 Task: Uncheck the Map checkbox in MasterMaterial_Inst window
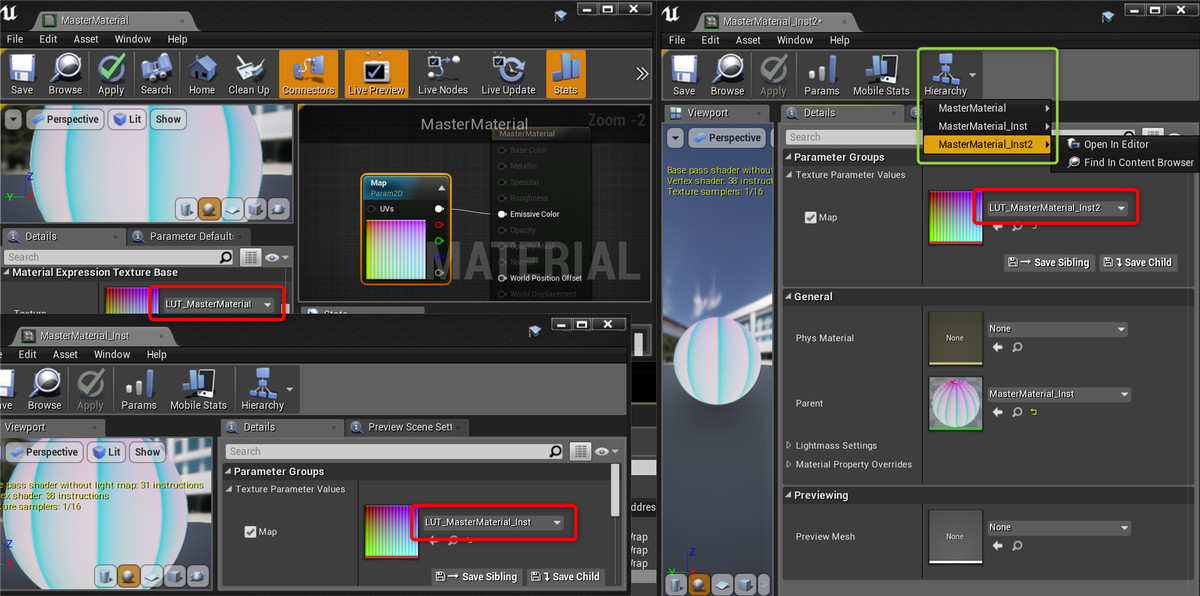250,532
